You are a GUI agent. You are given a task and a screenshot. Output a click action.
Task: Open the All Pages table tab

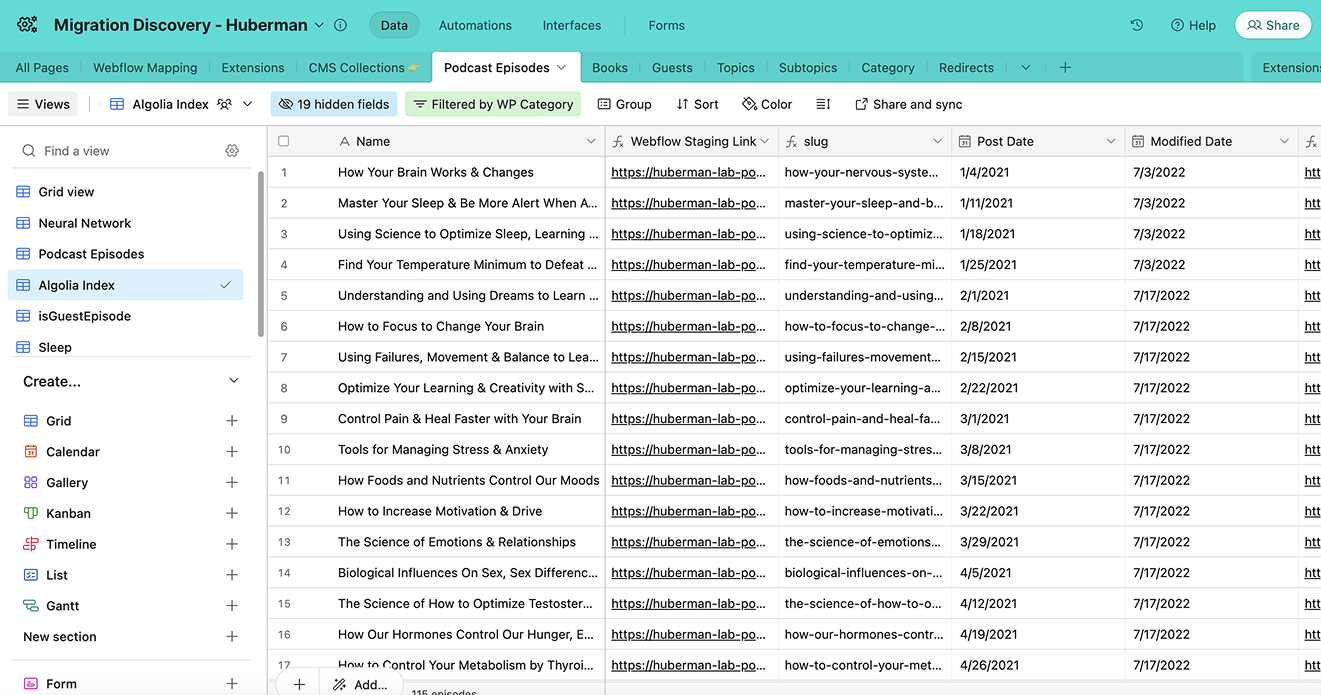tap(42, 67)
